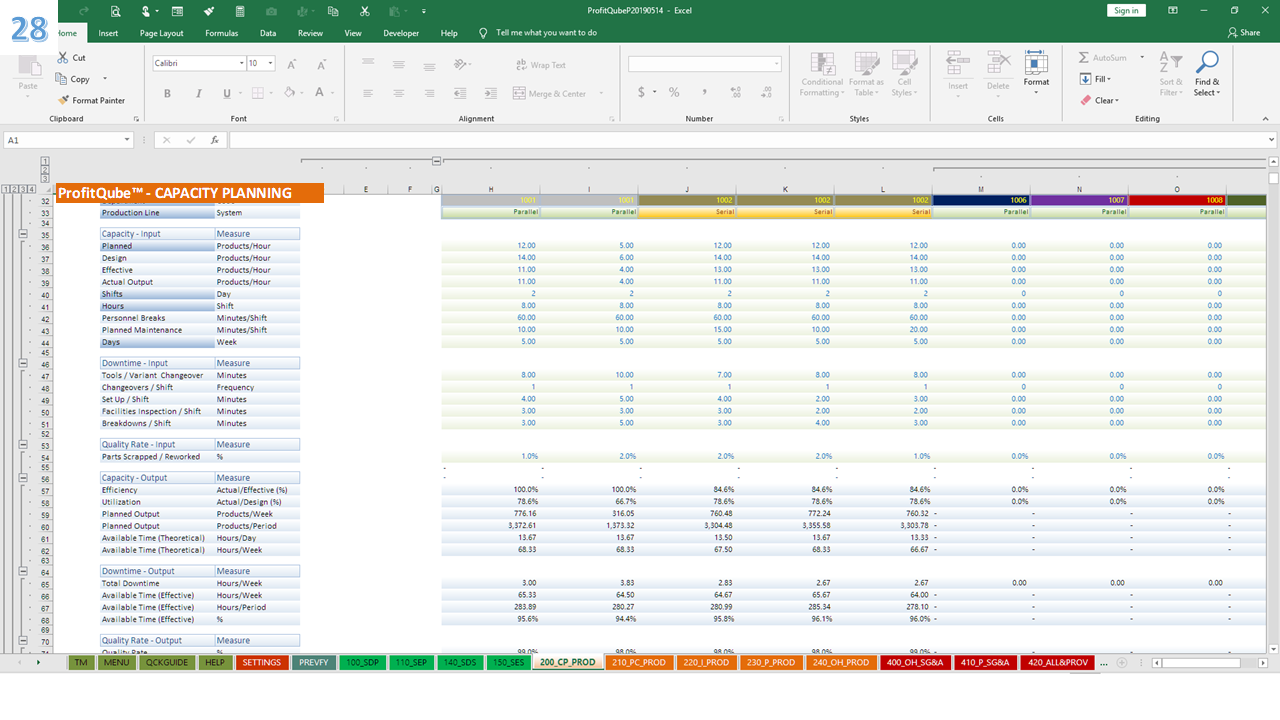Image resolution: width=1280 pixels, height=720 pixels.
Task: Open the Page Layout ribbon tab
Action: coord(161,33)
